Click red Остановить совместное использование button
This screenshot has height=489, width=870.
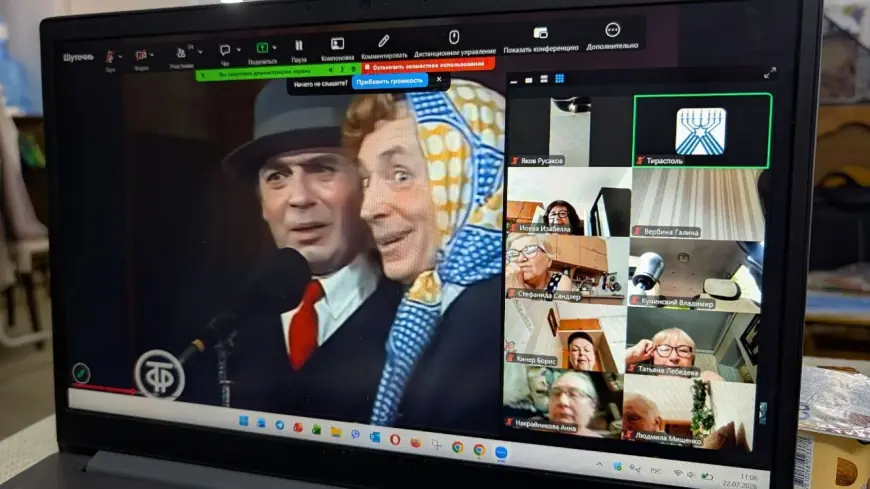[427, 66]
